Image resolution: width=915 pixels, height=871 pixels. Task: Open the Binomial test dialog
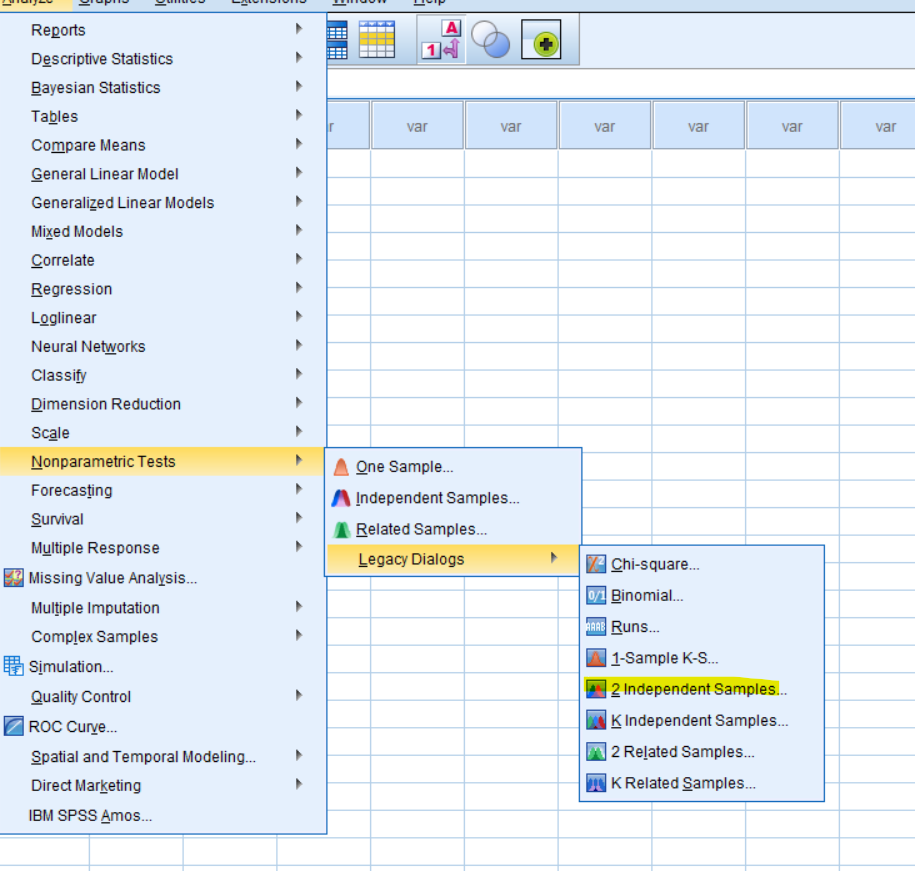(646, 596)
